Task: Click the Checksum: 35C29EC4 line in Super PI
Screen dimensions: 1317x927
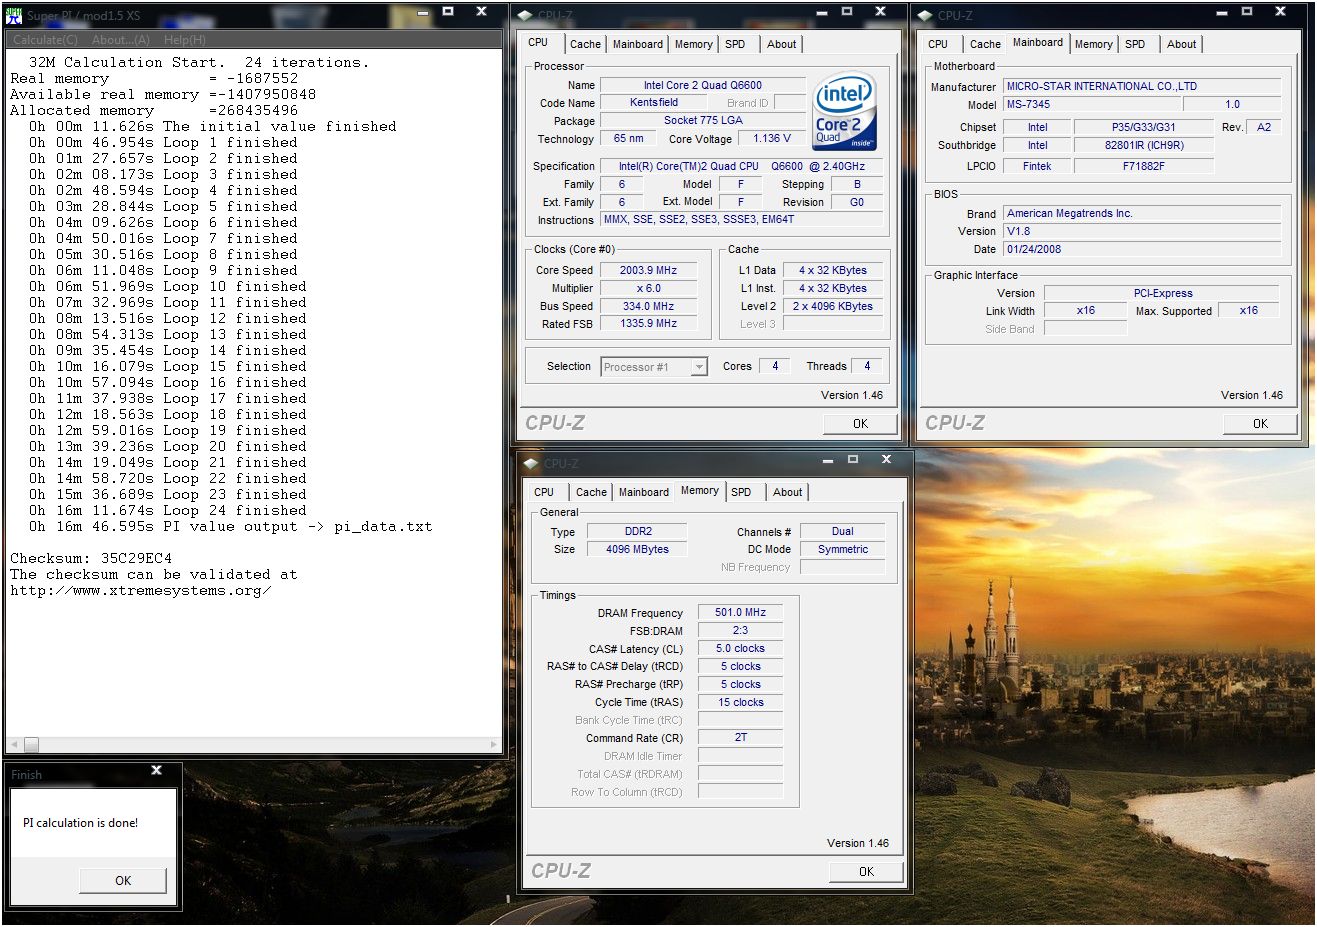Action: pos(91,558)
